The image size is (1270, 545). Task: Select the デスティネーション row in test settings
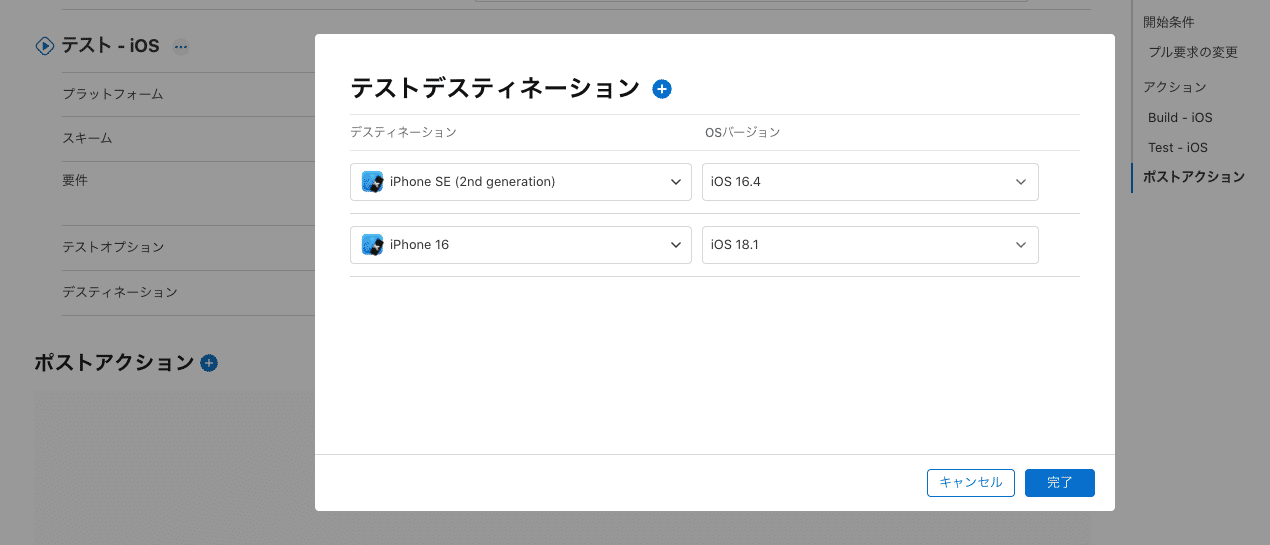(x=120, y=292)
